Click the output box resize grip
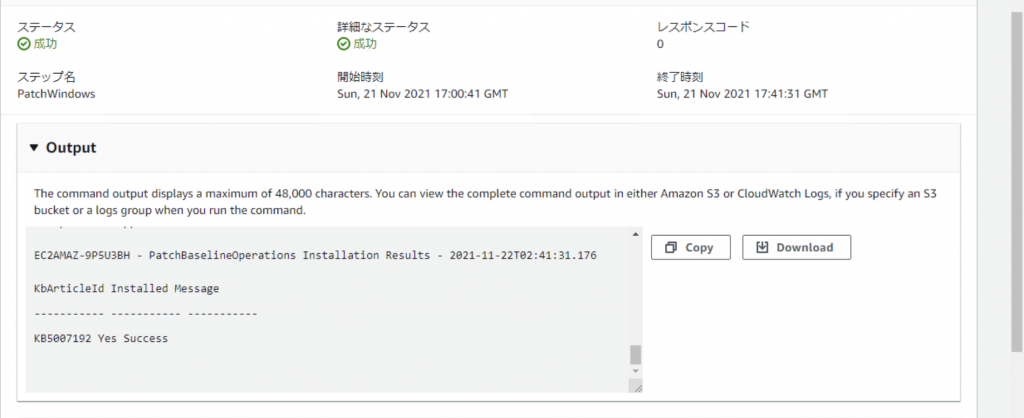1024x418 pixels. point(635,386)
